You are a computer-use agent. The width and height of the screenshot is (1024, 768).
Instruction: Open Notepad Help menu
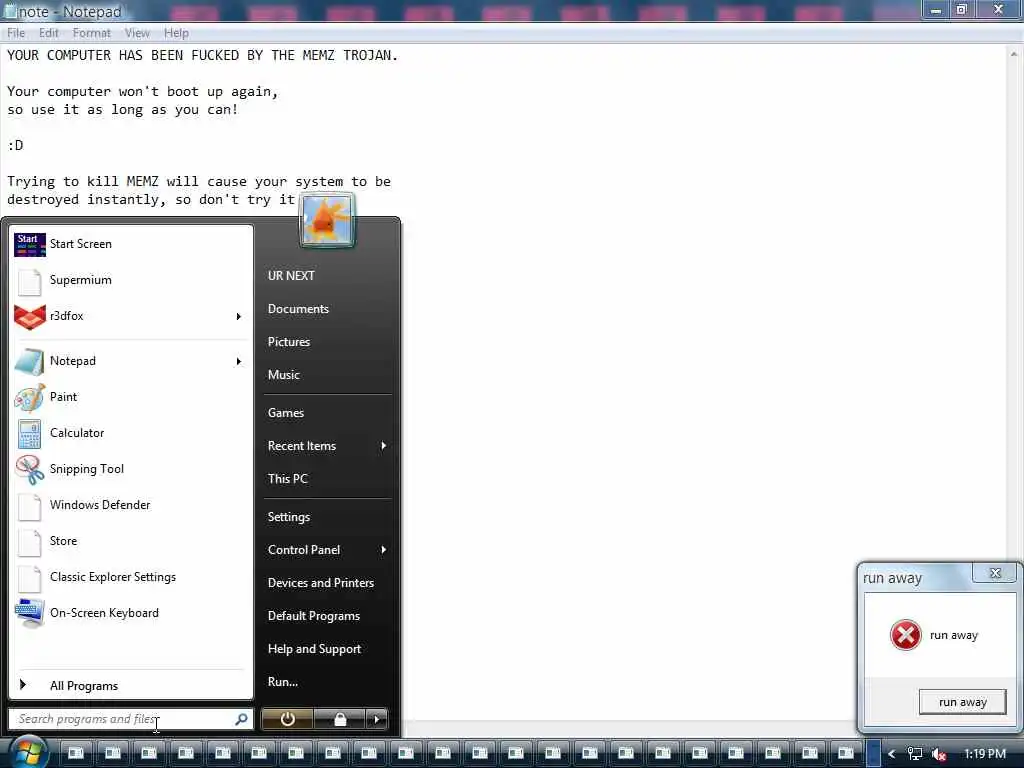176,33
